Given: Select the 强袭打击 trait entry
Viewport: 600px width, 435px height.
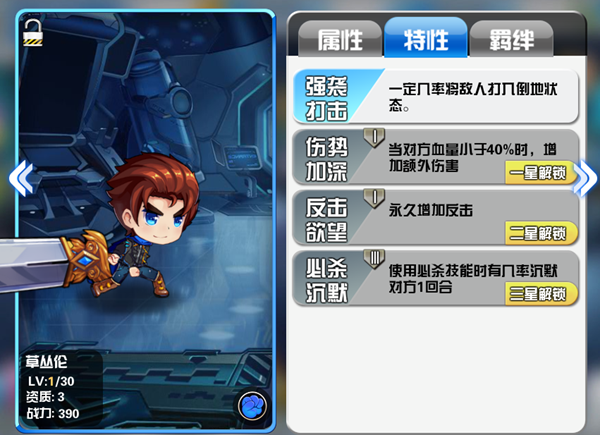Looking at the screenshot, I should 435,96.
